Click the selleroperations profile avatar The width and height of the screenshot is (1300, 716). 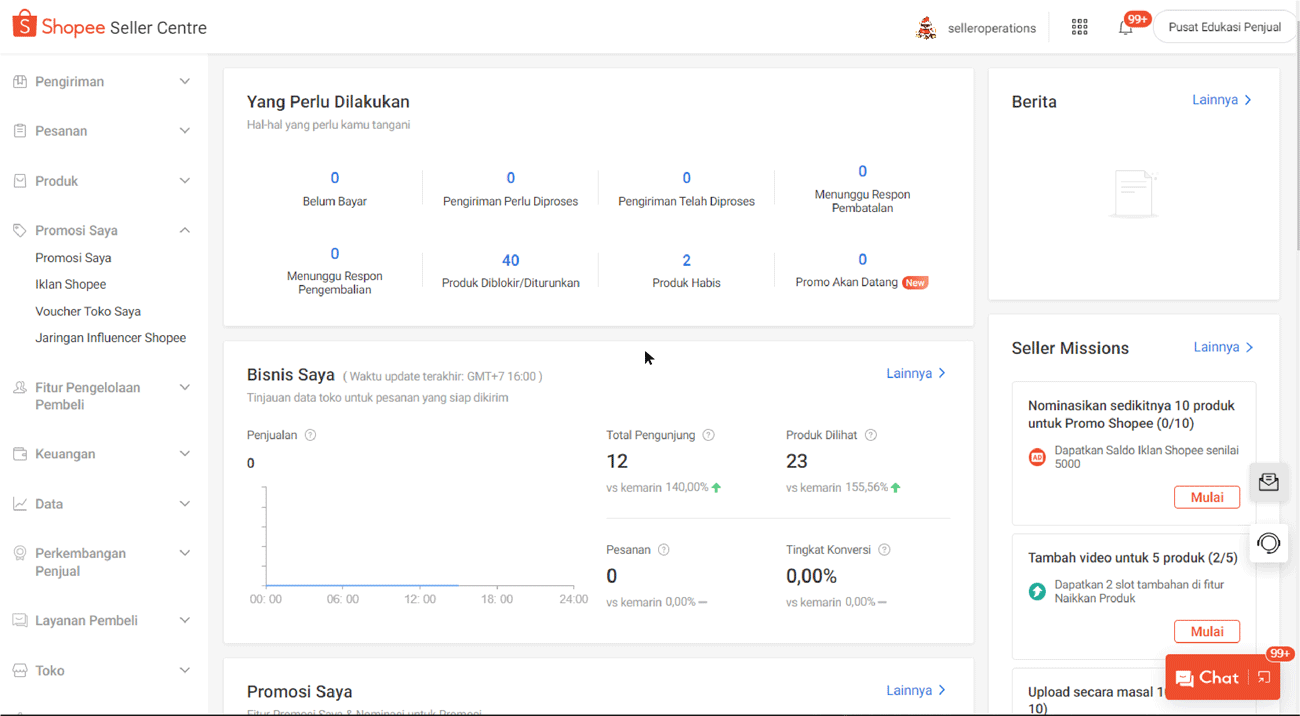(927, 28)
